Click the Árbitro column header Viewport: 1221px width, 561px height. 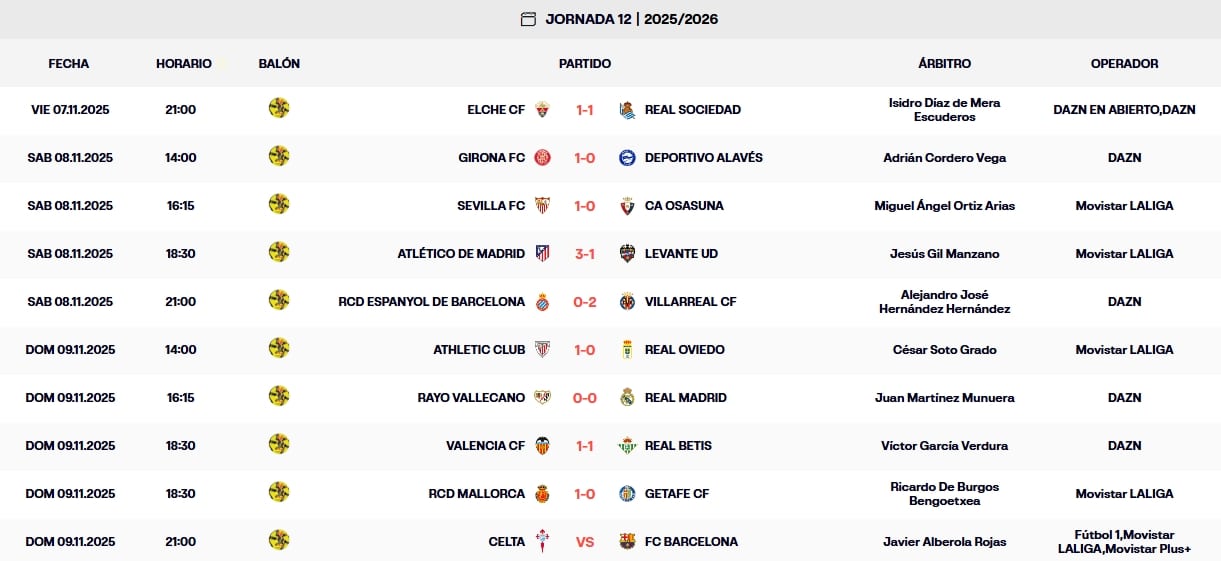point(944,64)
